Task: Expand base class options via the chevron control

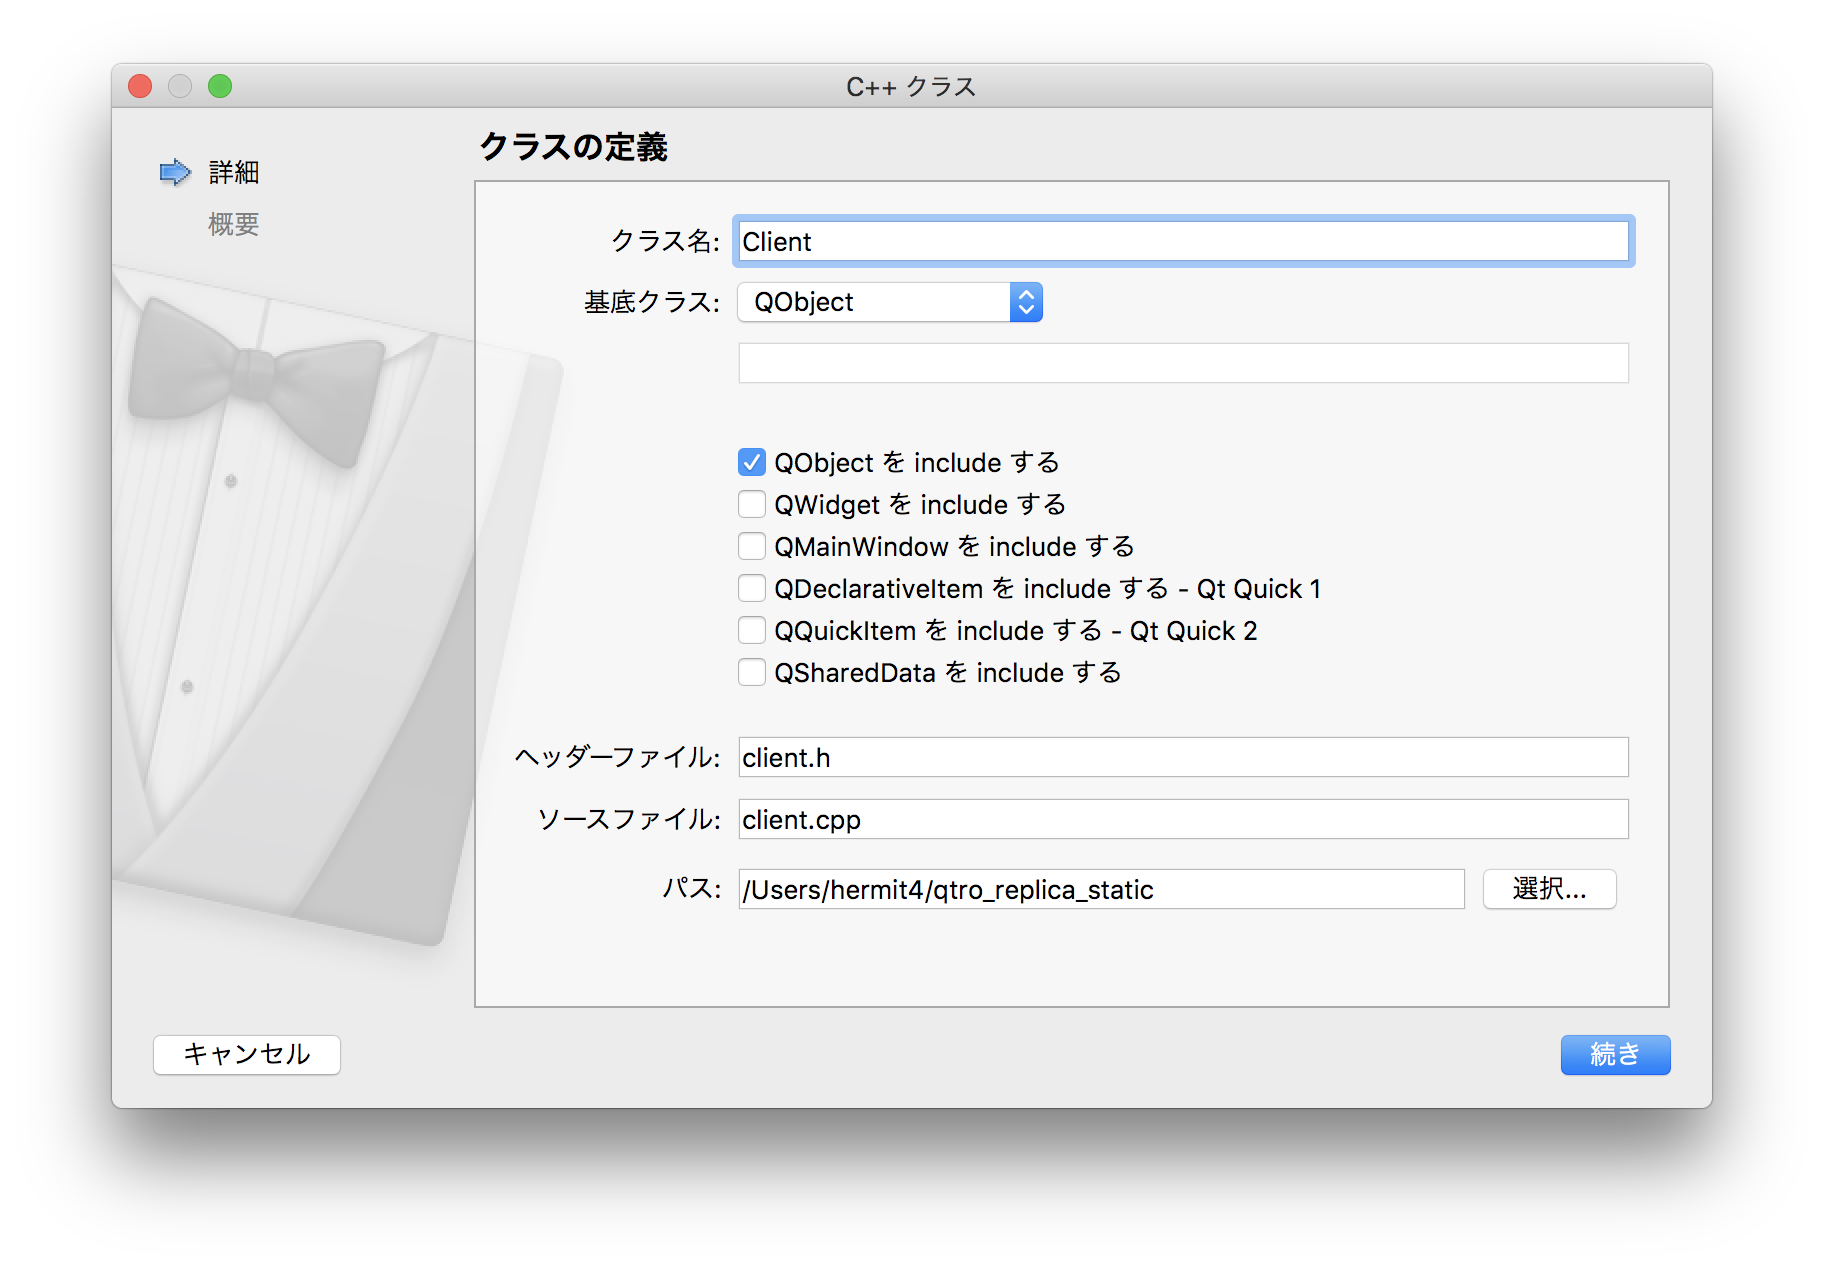Action: 1025,302
